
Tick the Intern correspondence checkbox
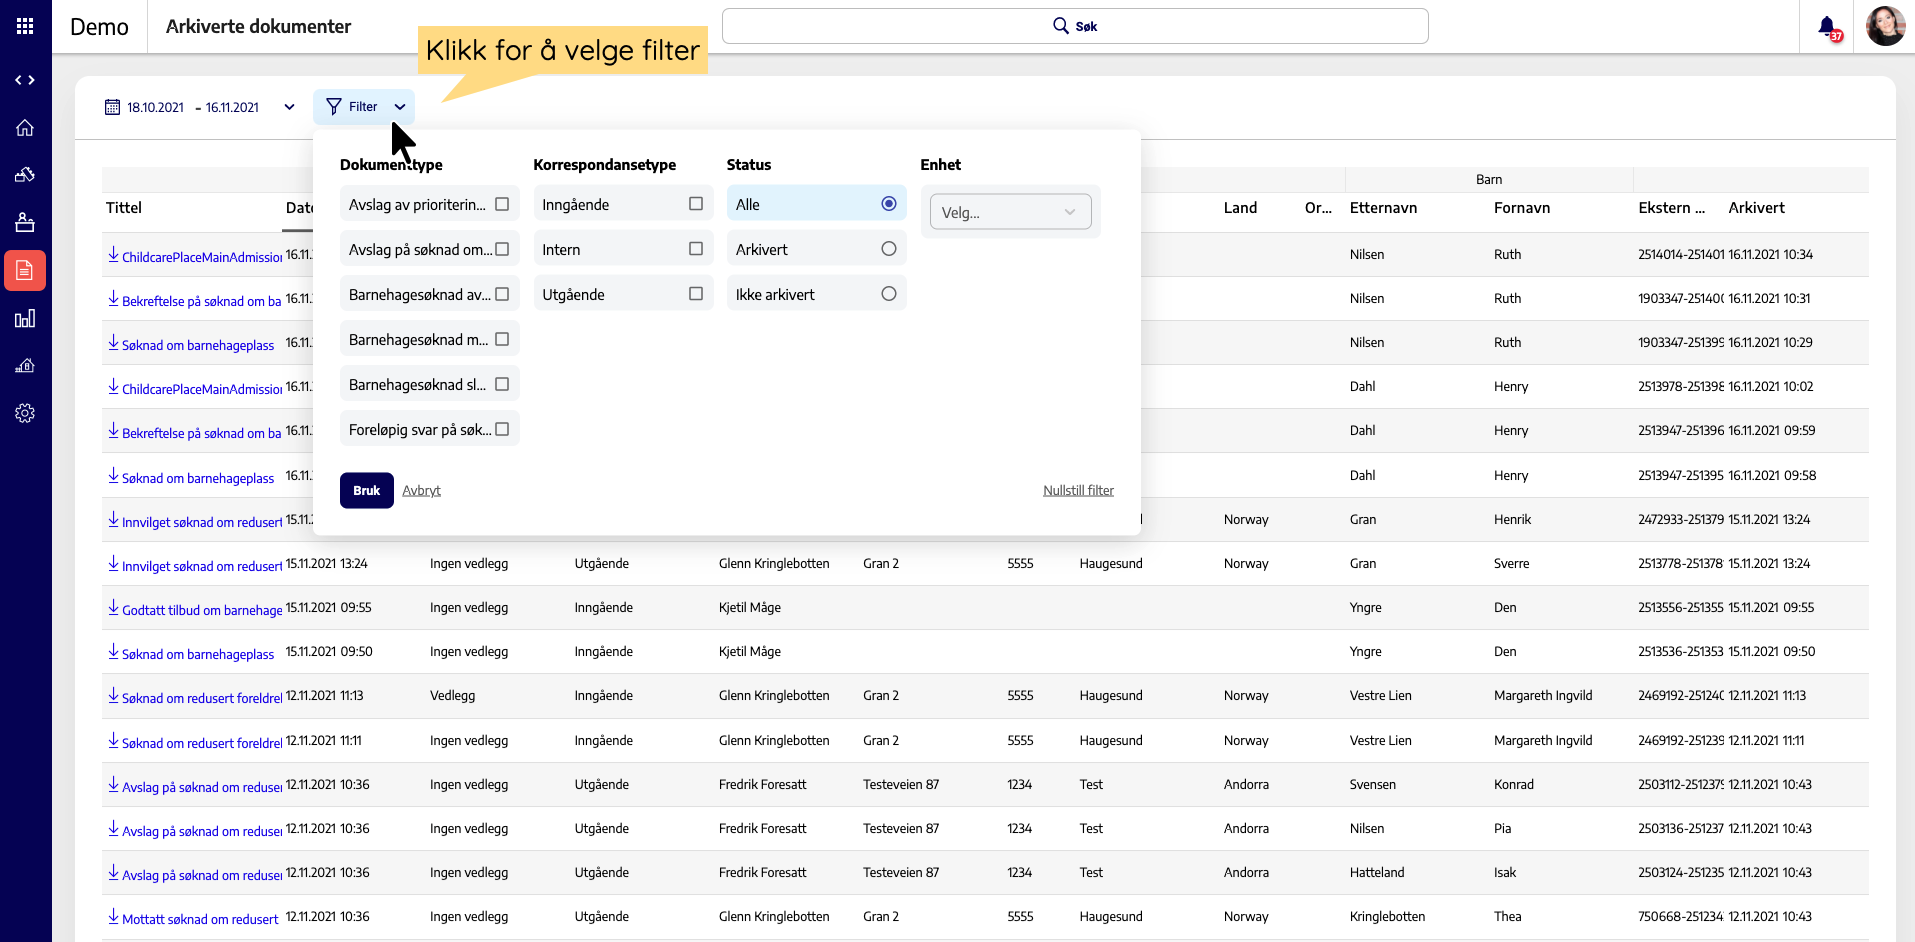coord(696,249)
